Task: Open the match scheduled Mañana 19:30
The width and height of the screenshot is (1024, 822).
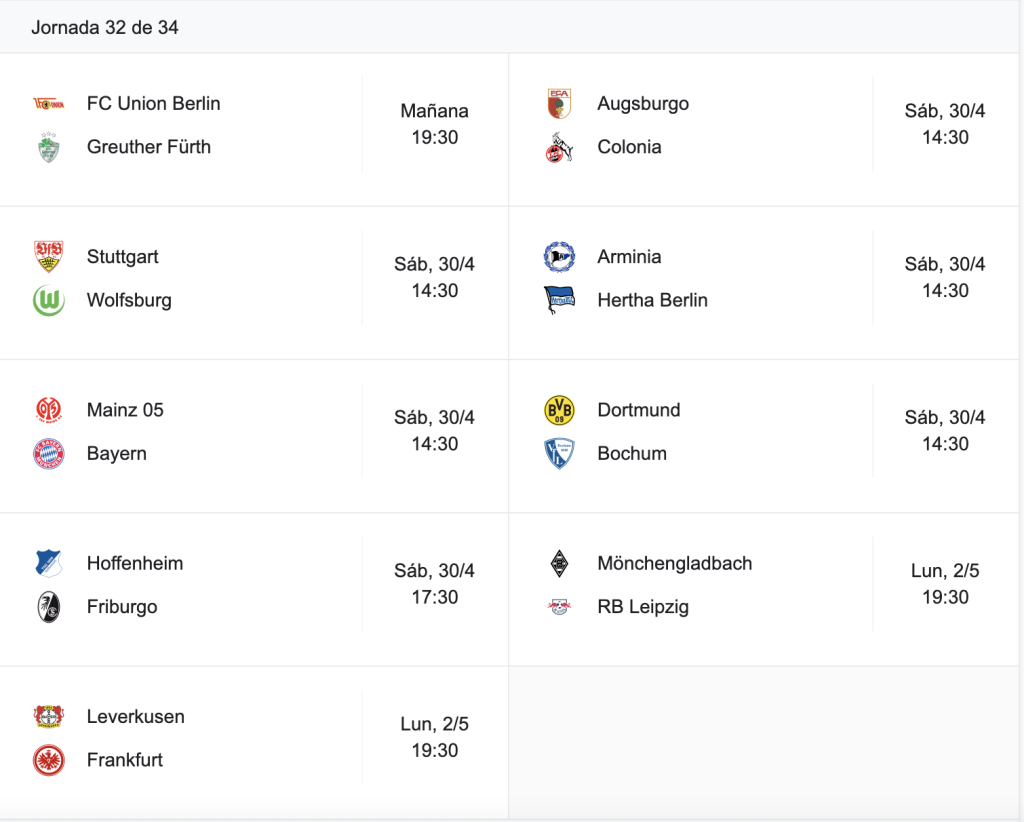Action: (434, 124)
